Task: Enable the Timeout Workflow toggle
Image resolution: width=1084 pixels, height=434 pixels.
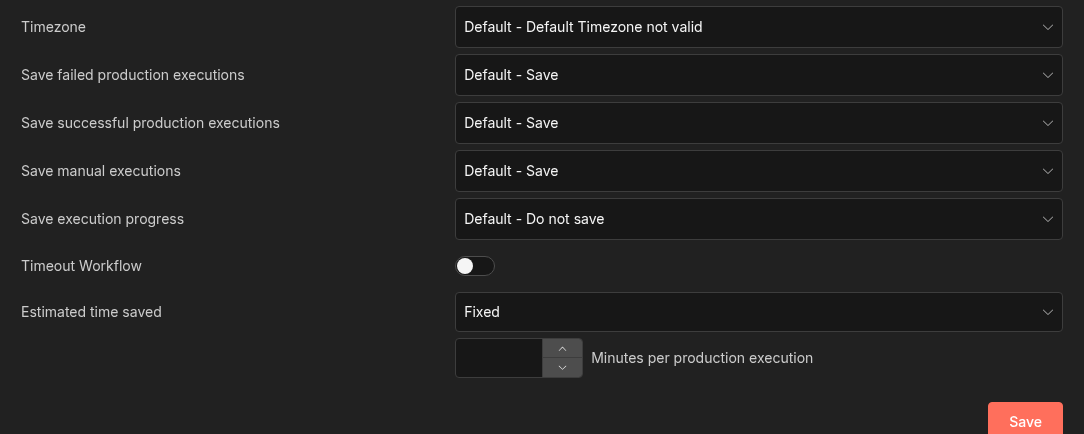Action: pos(475,266)
